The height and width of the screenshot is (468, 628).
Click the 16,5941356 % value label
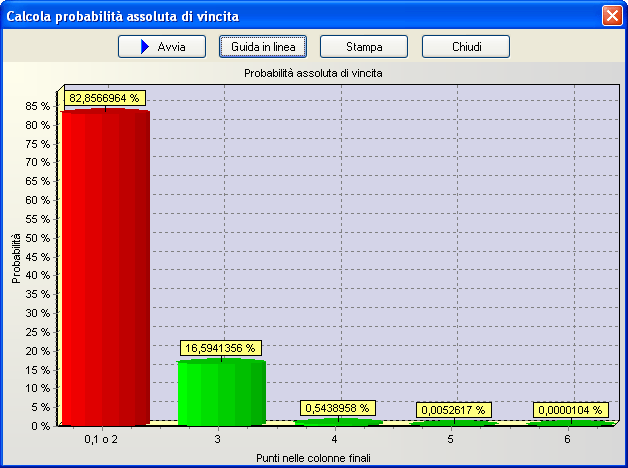pyautogui.click(x=221, y=348)
